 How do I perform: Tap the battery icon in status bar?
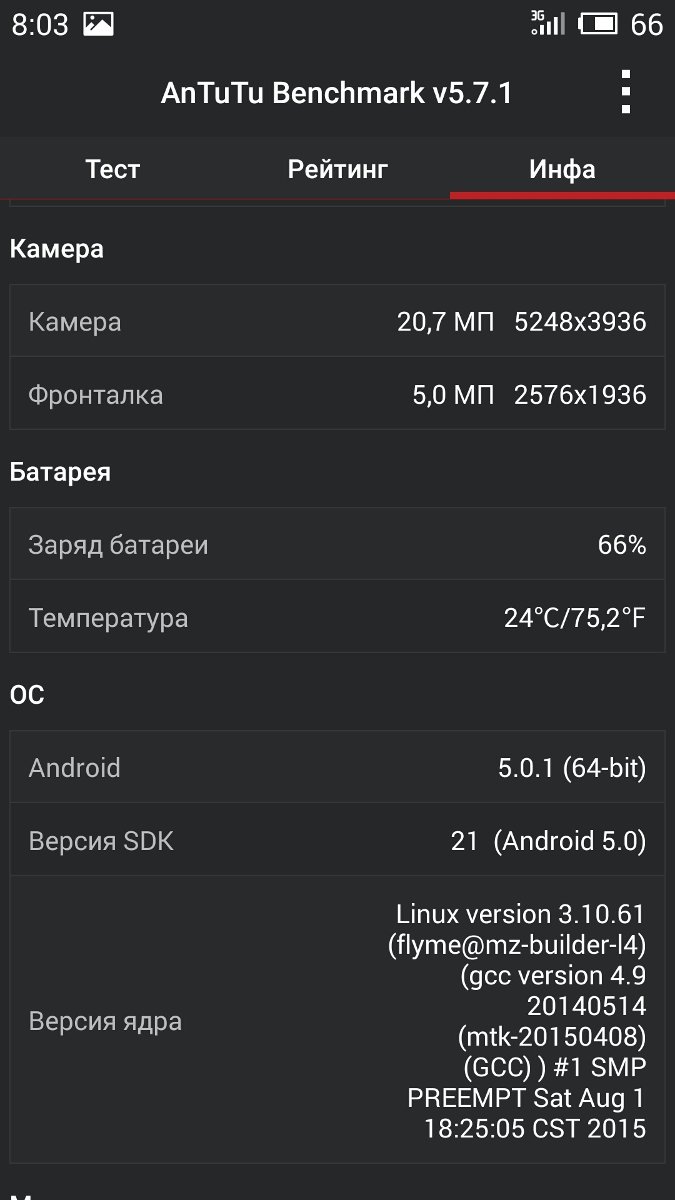coord(598,24)
